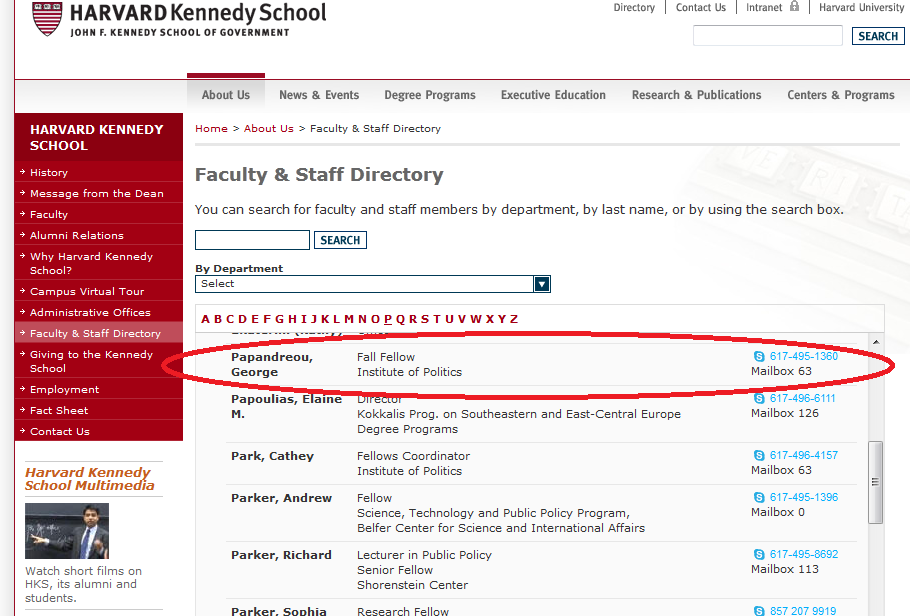Viewport: 910px width, 616px height.
Task: Open History in the sidebar
Action: click(x=49, y=172)
